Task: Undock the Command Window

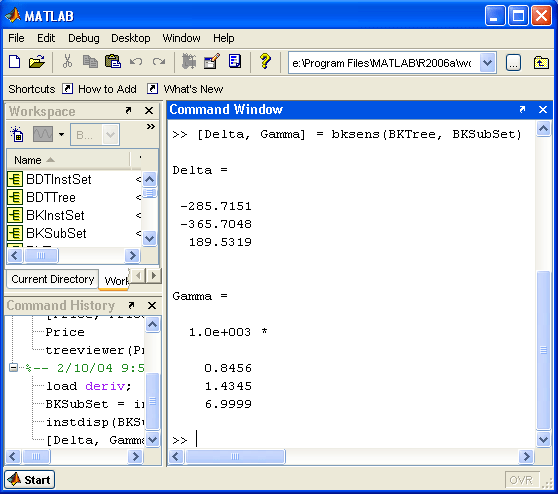Action: coord(522,109)
